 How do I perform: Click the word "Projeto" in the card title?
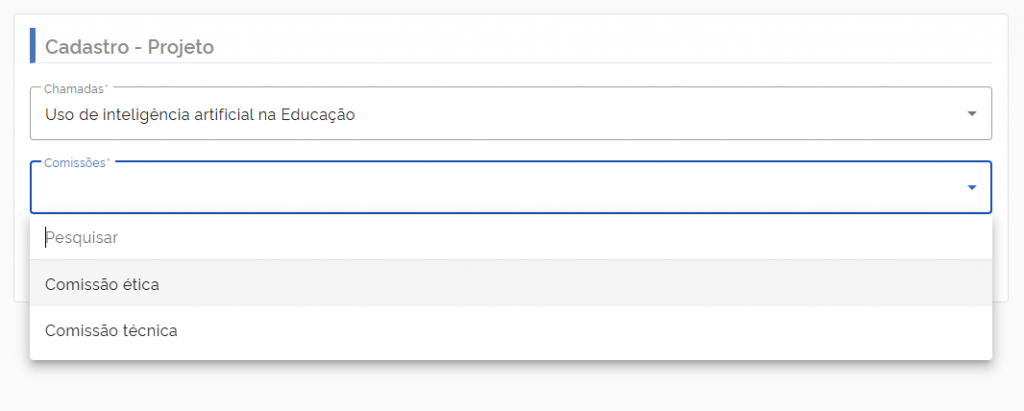181,46
